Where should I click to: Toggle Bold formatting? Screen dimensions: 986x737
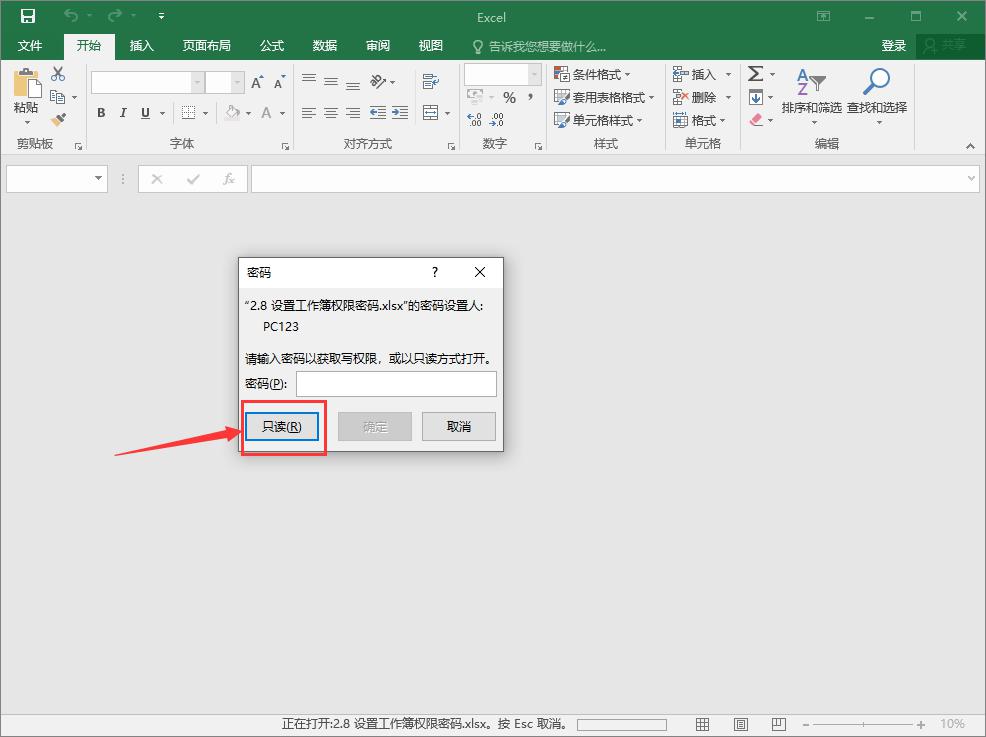(x=101, y=113)
